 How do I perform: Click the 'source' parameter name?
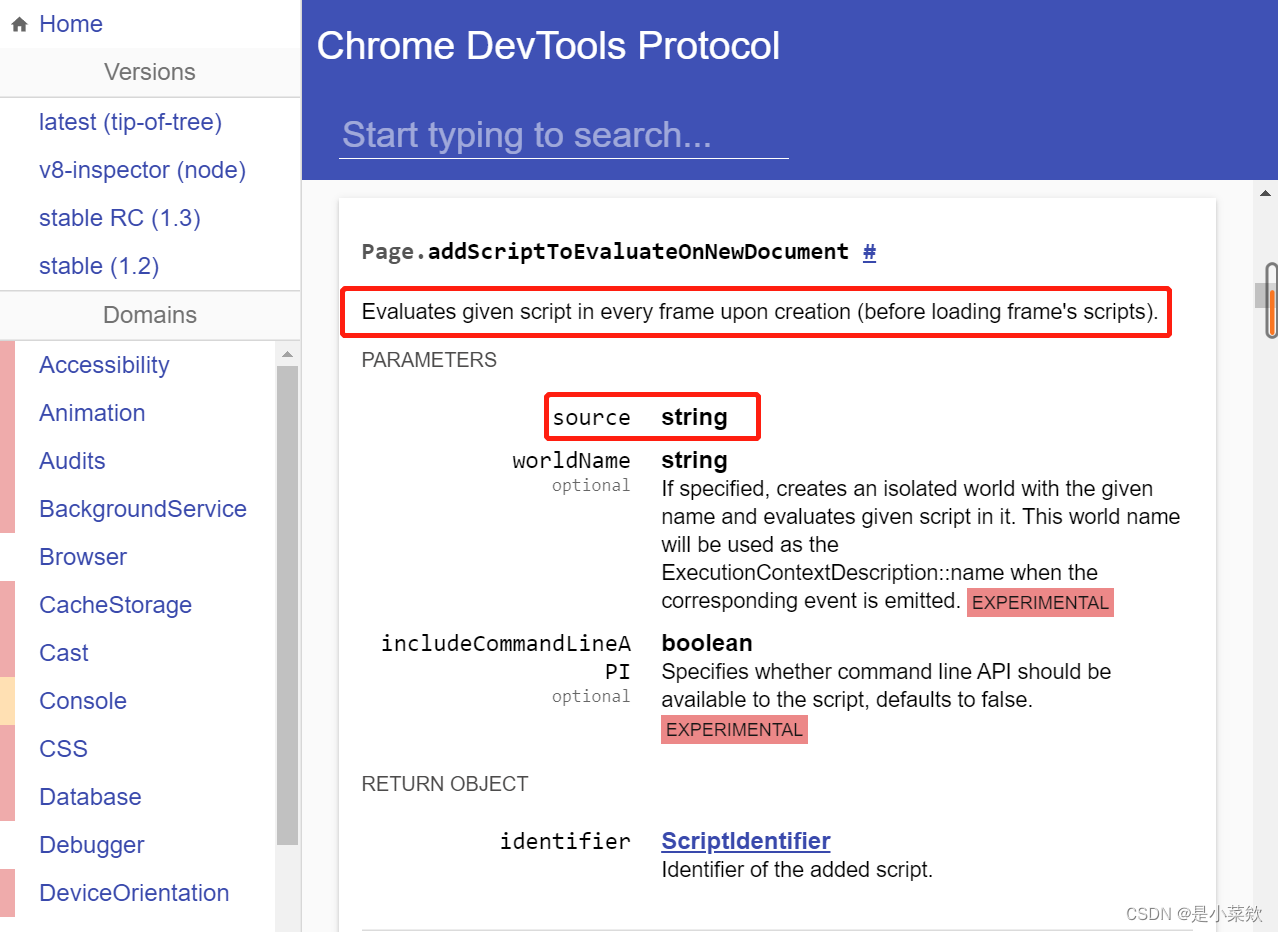pos(591,418)
